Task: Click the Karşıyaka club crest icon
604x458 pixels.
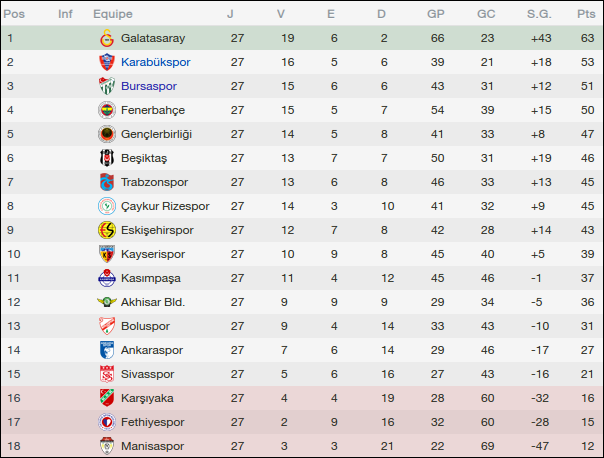Action: 106,398
